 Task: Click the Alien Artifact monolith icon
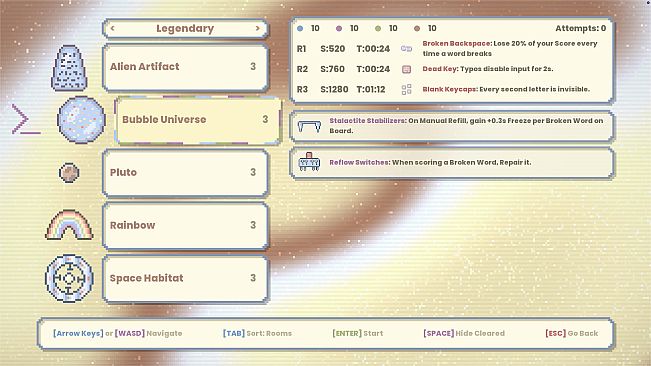point(69,68)
